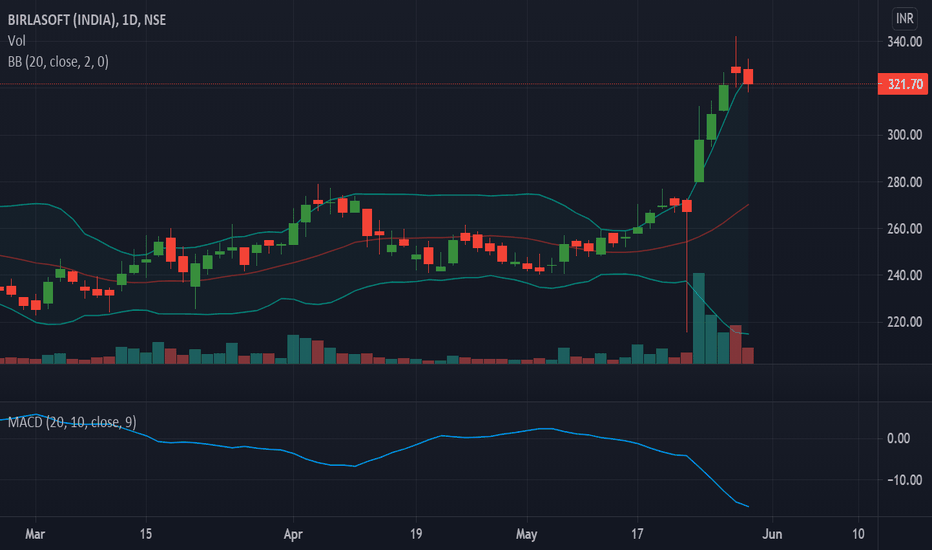Click the May date label
The height and width of the screenshot is (550, 932).
[x=527, y=534]
